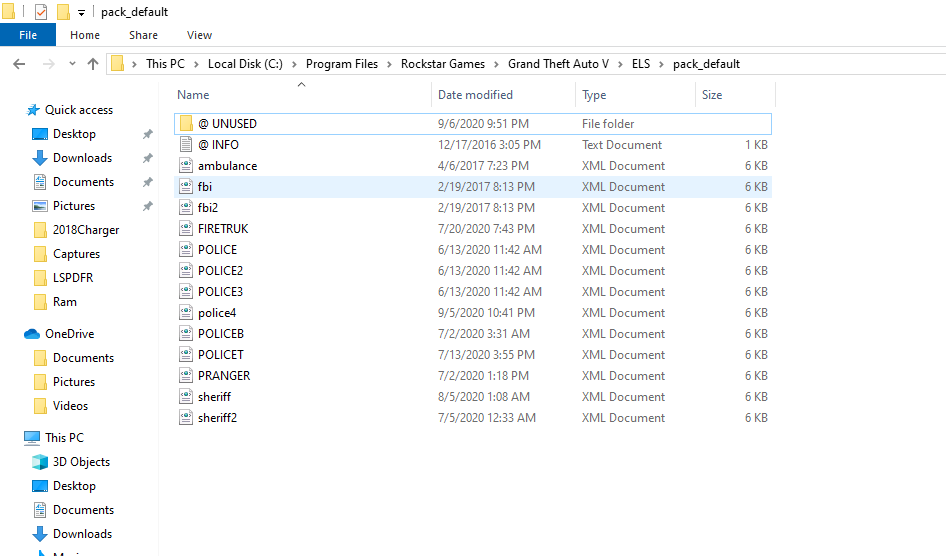Select the sheriff2 XML file icon

[186, 418]
